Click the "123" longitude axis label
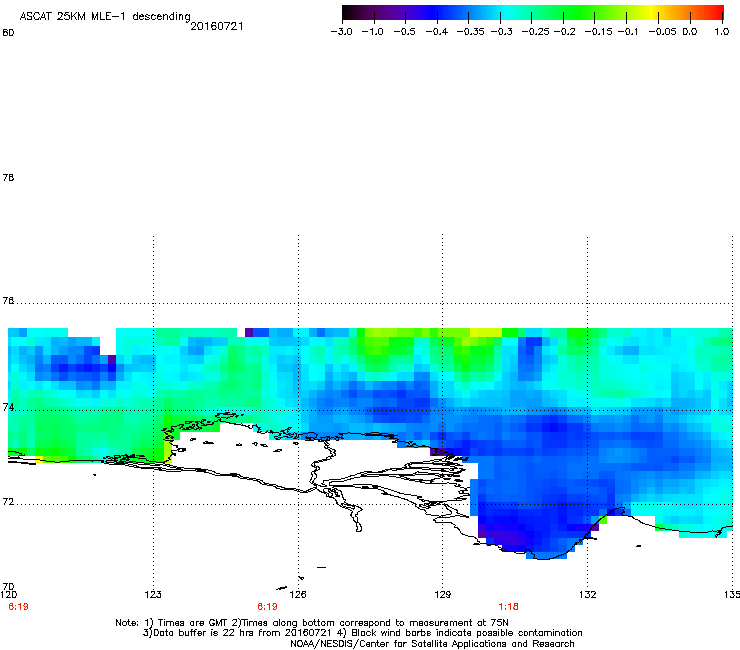Image resolution: width=740 pixels, height=650 pixels. point(153,594)
